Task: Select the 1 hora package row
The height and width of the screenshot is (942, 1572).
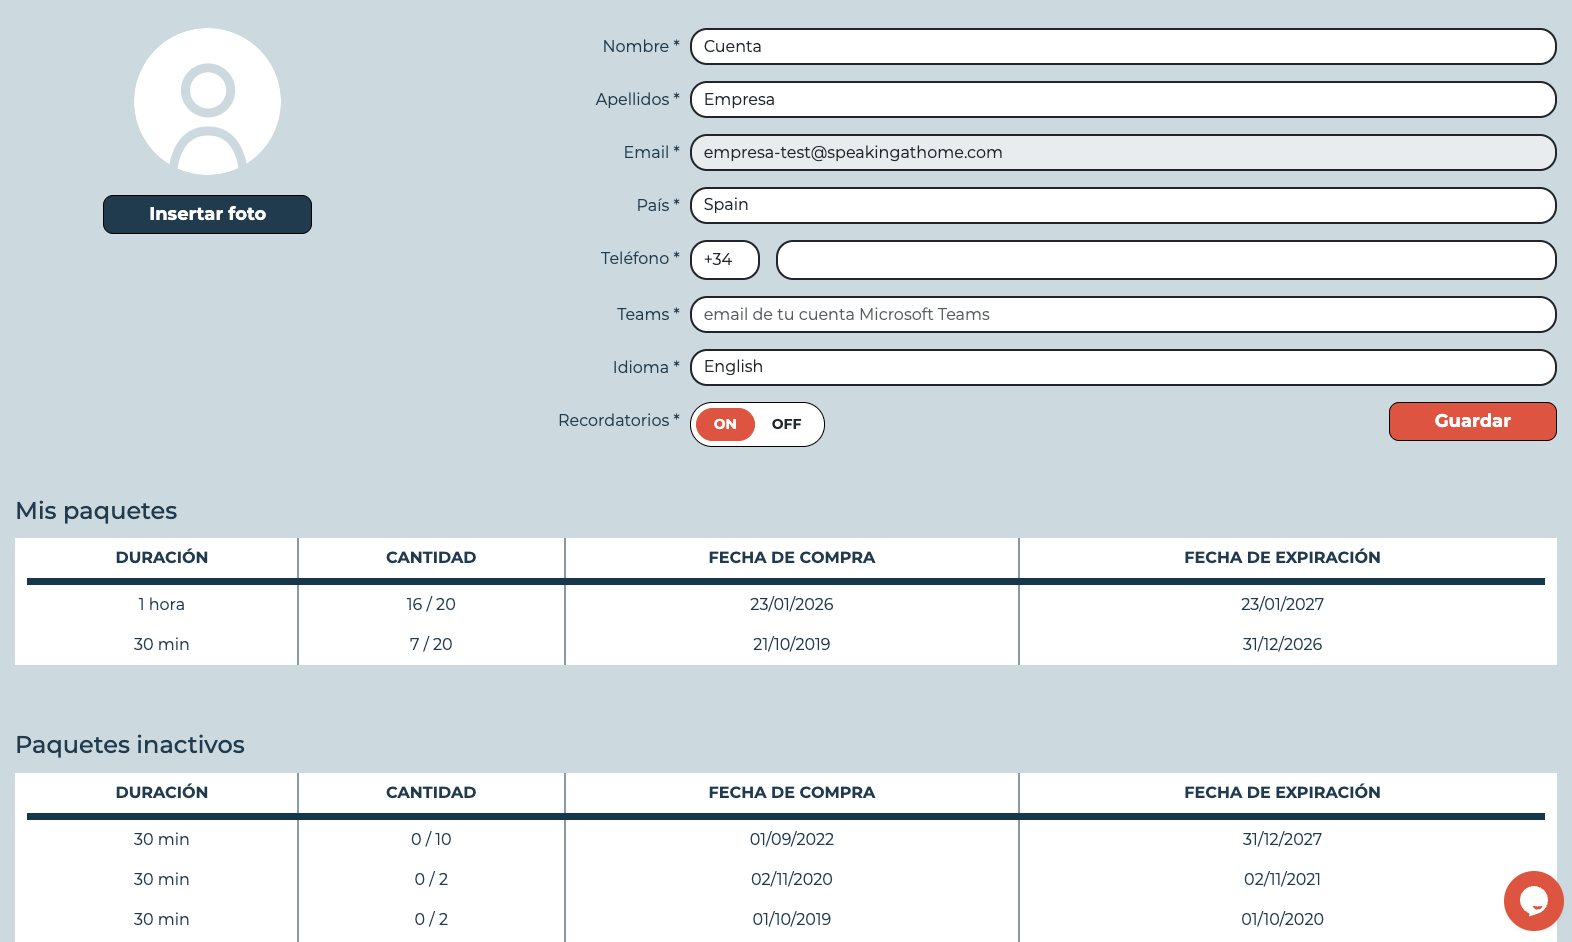Action: [x=786, y=604]
